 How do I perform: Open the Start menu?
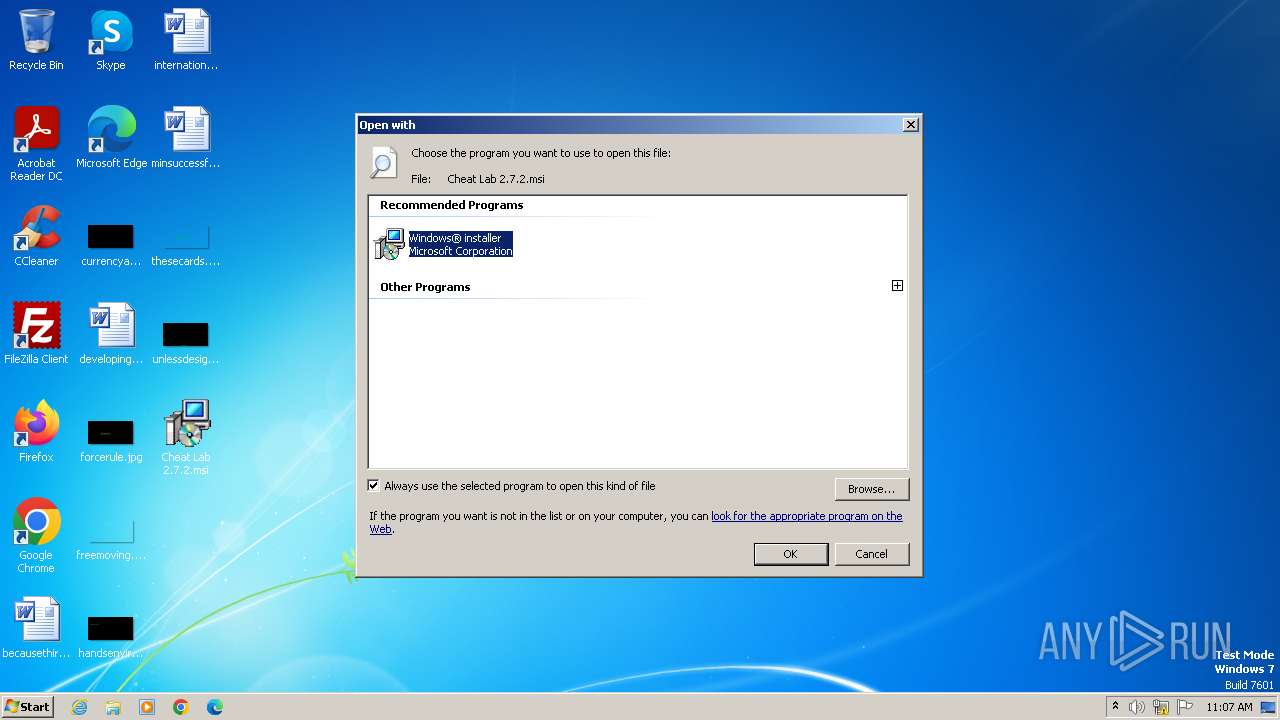click(x=28, y=707)
